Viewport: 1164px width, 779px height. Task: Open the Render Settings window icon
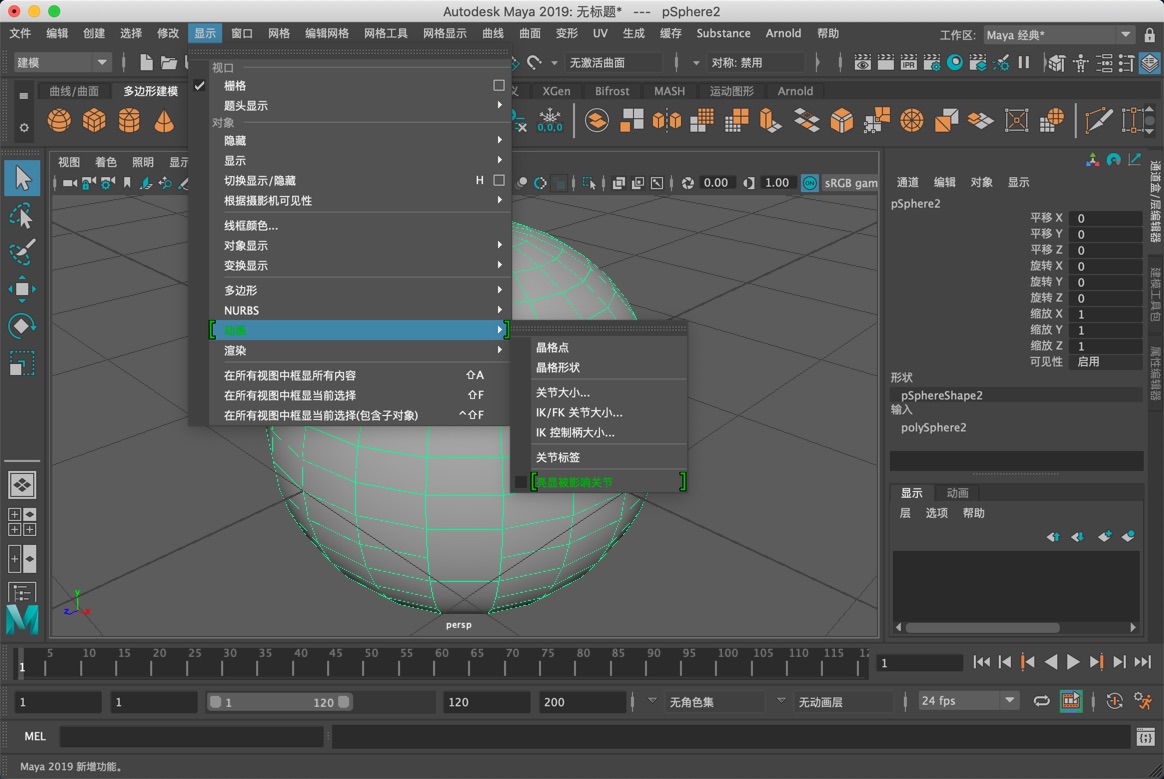coord(931,62)
